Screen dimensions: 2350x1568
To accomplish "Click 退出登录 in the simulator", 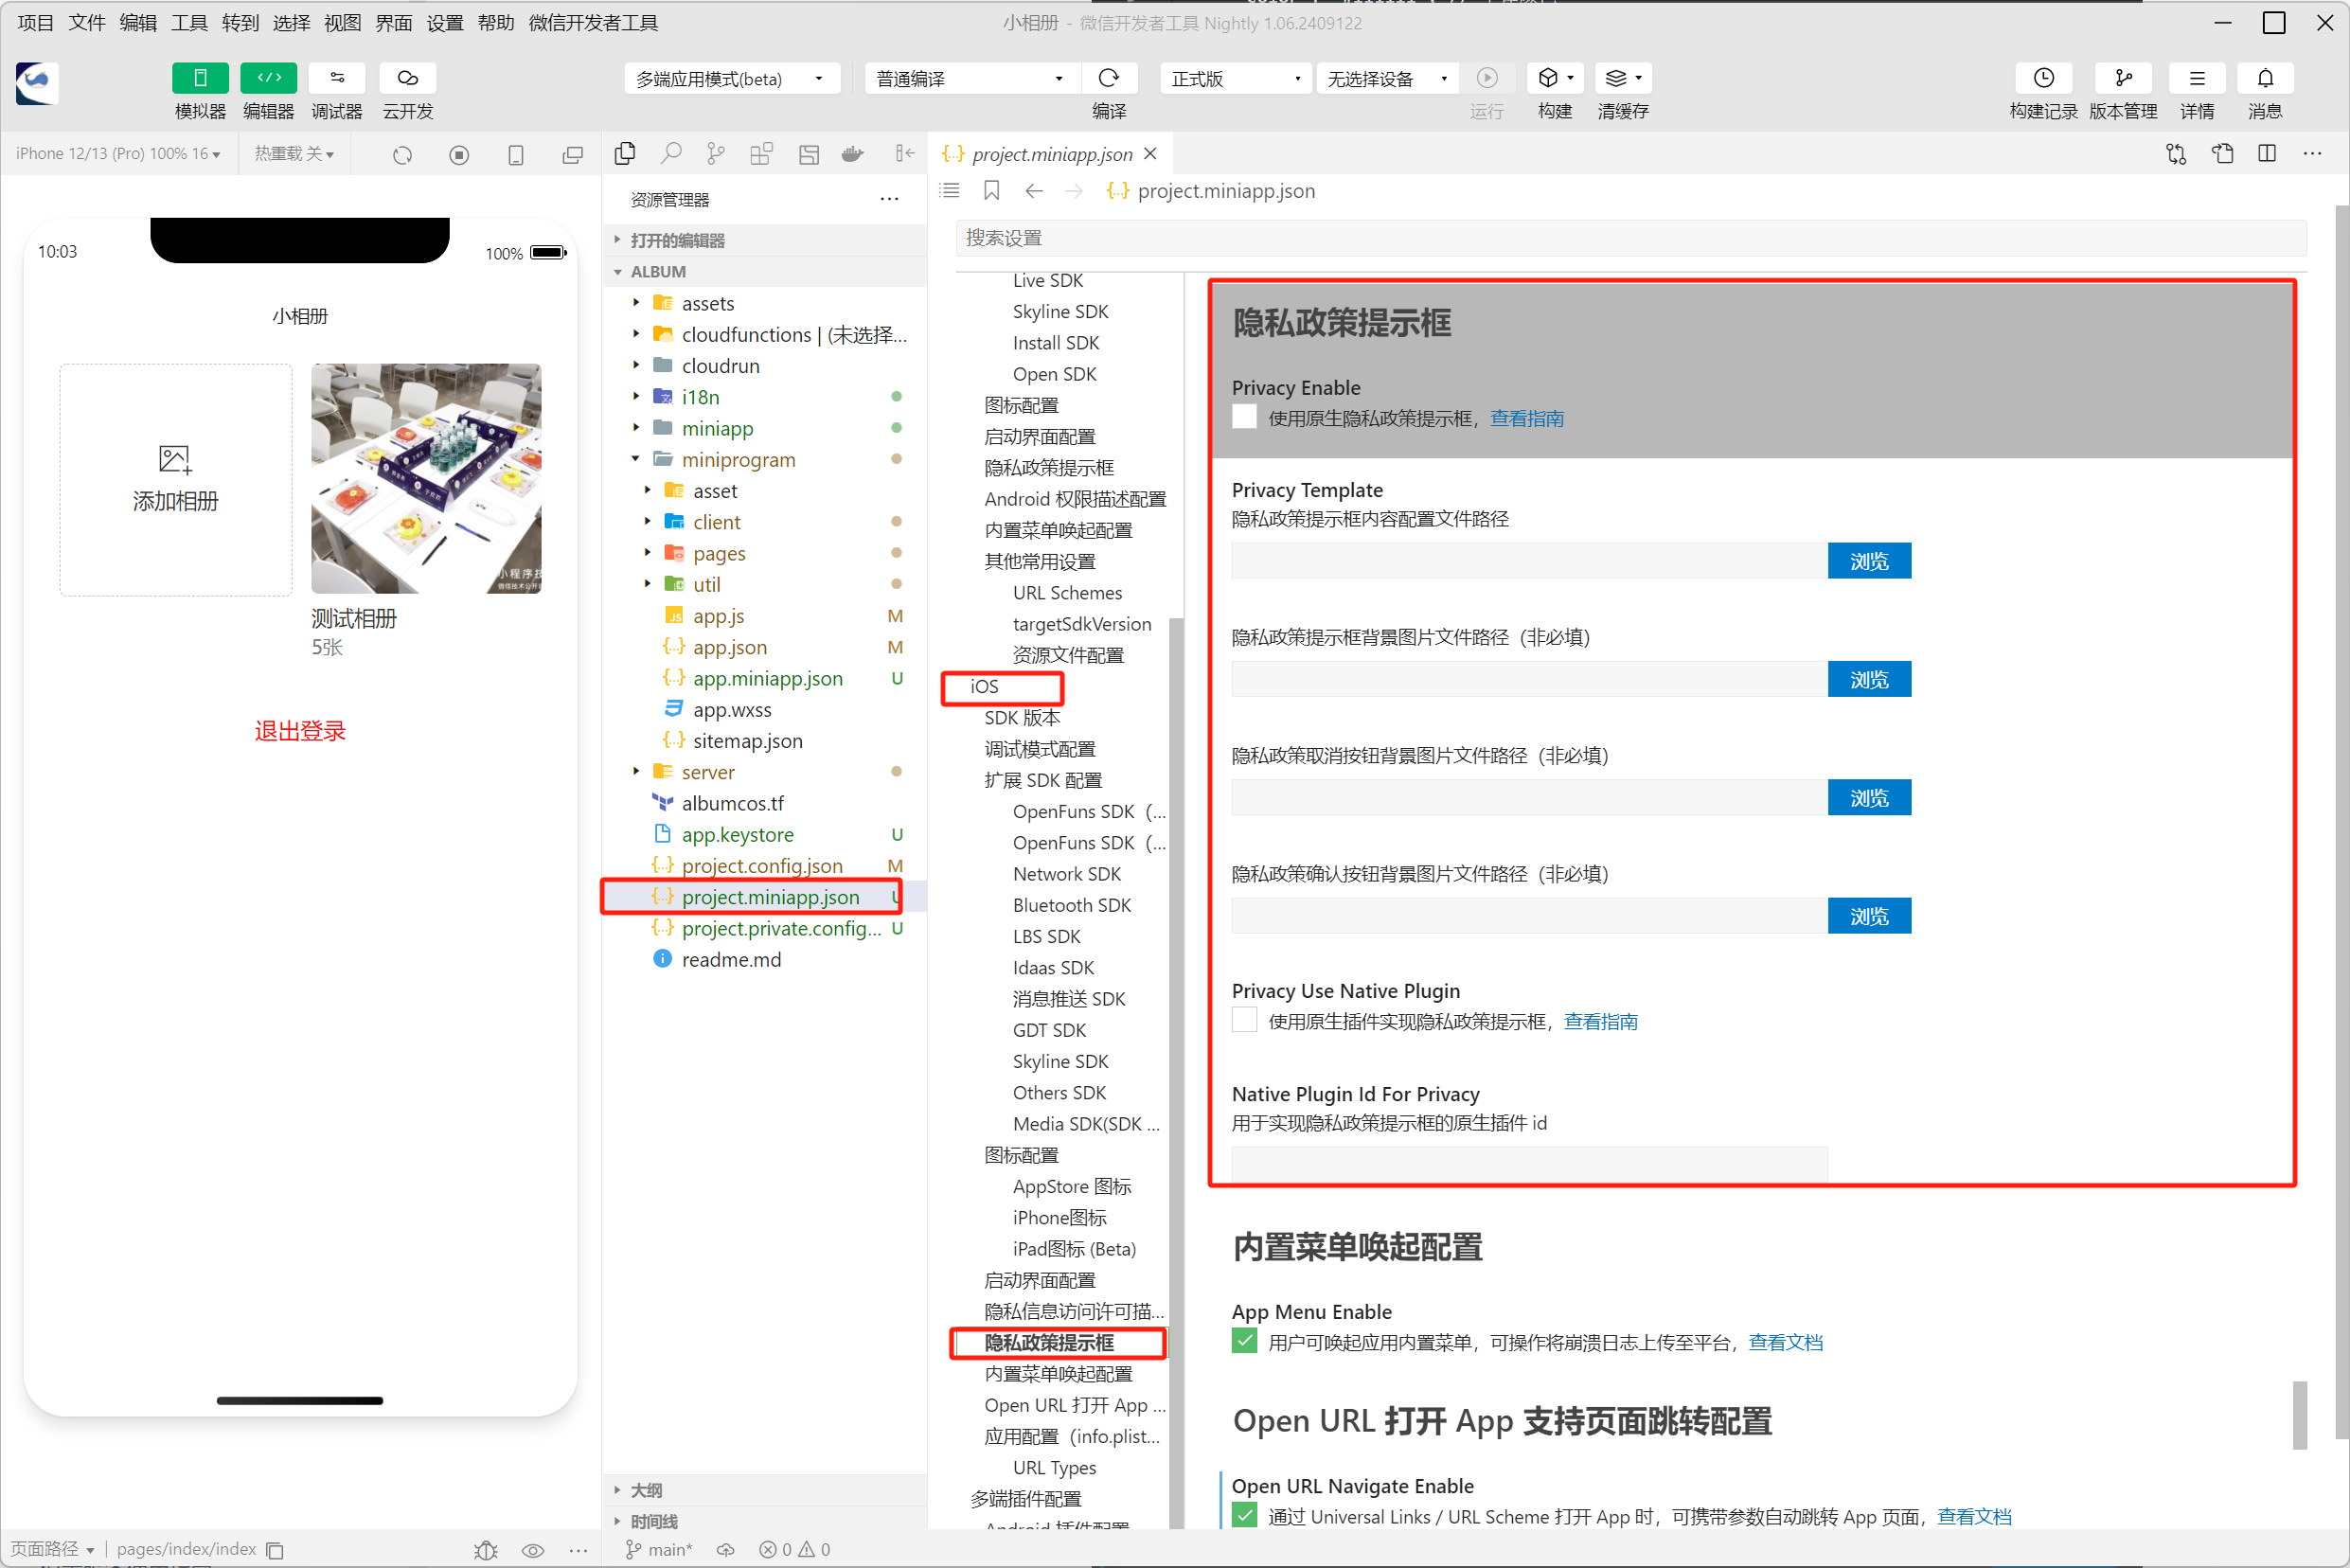I will click(299, 730).
